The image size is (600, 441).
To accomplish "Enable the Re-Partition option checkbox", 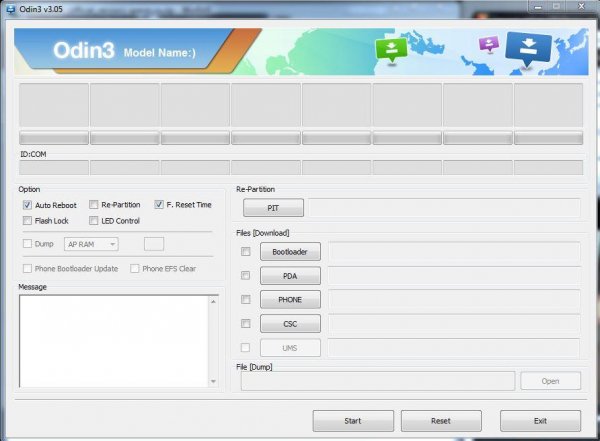I will [x=93, y=204].
